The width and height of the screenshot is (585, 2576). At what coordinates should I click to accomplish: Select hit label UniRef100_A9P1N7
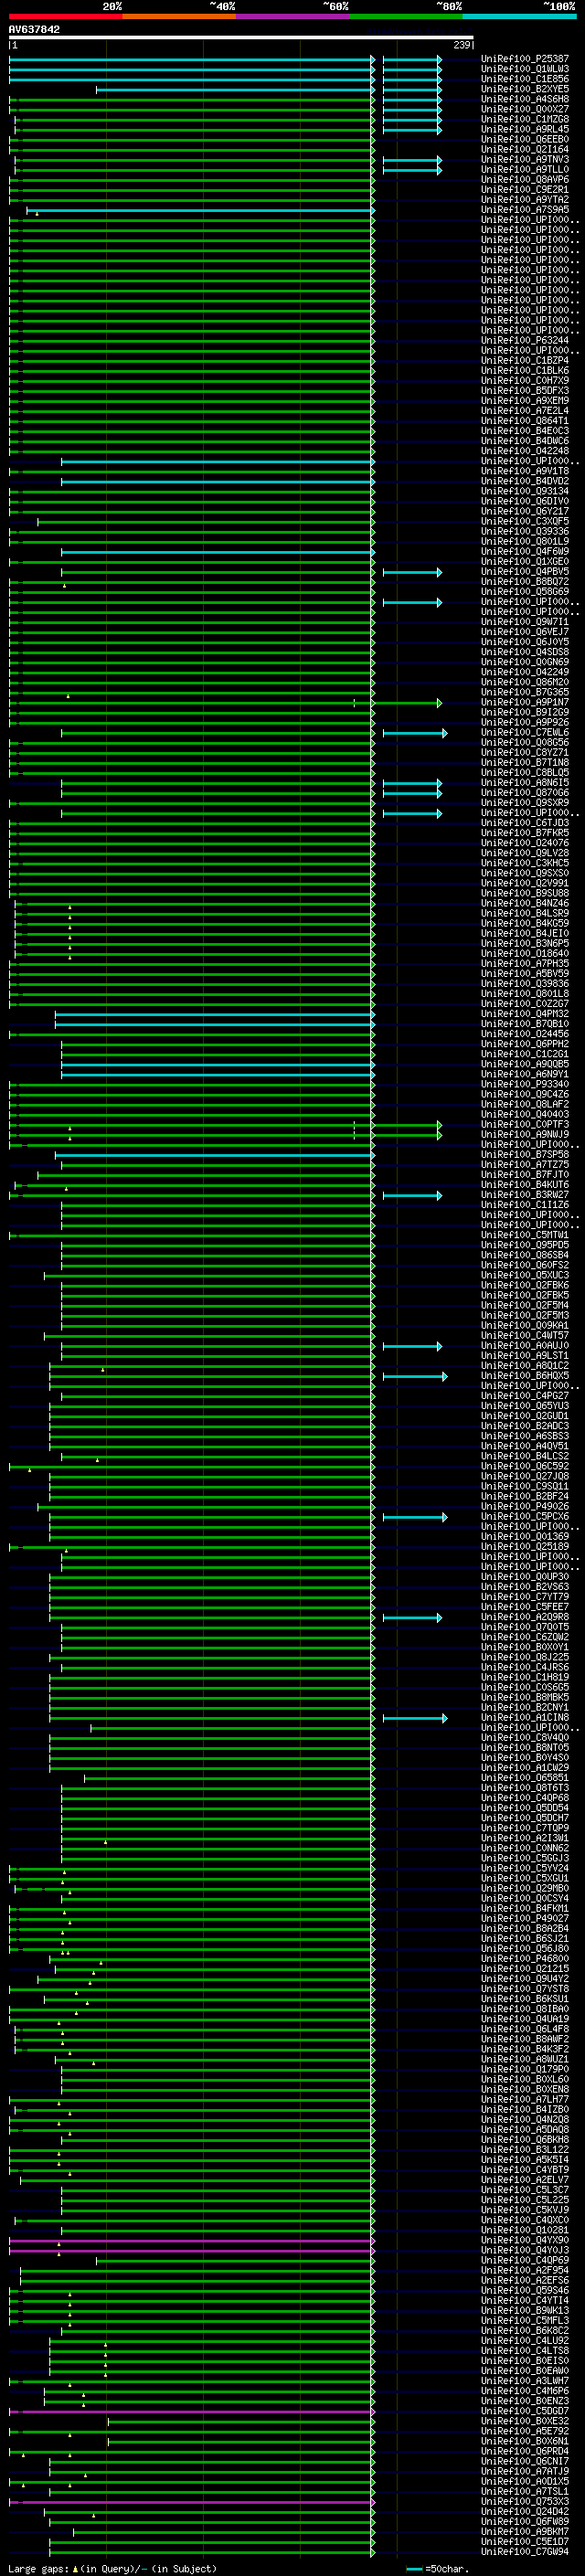click(x=525, y=702)
